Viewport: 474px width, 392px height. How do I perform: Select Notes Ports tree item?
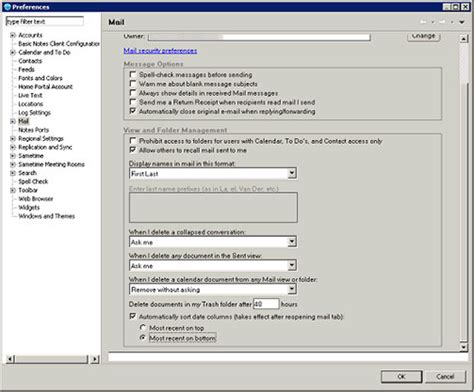[x=33, y=130]
